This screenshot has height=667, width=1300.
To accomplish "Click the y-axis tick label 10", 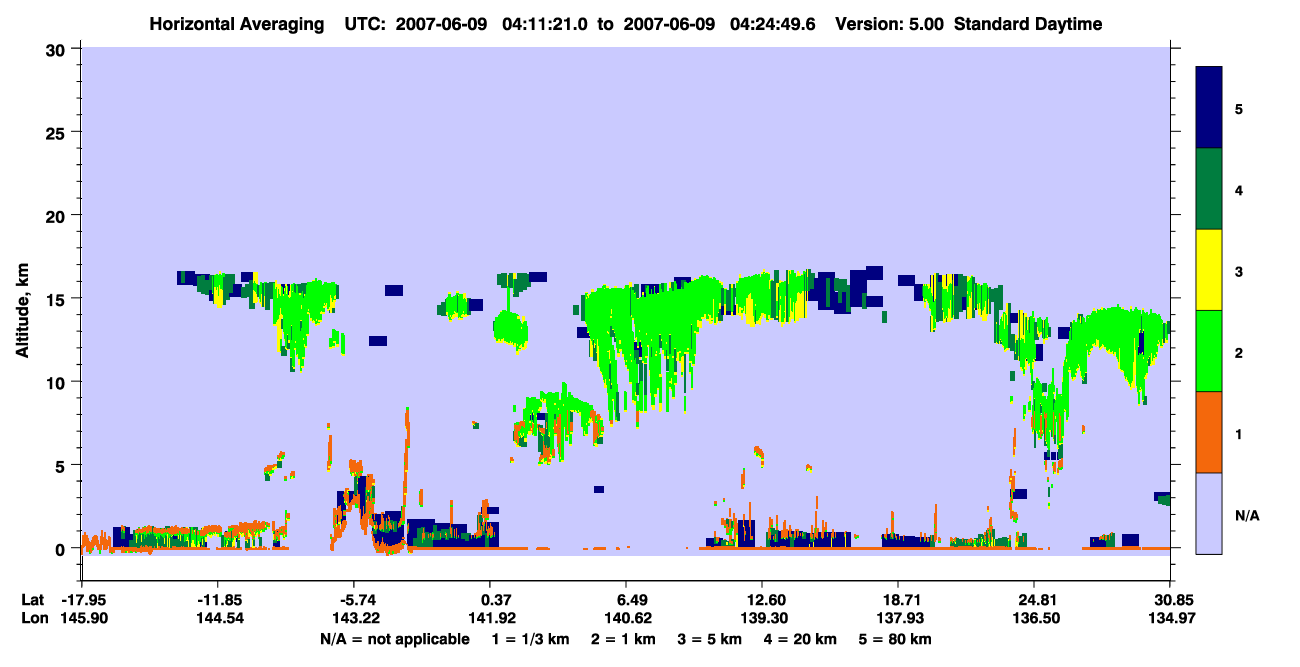I will click(x=58, y=382).
